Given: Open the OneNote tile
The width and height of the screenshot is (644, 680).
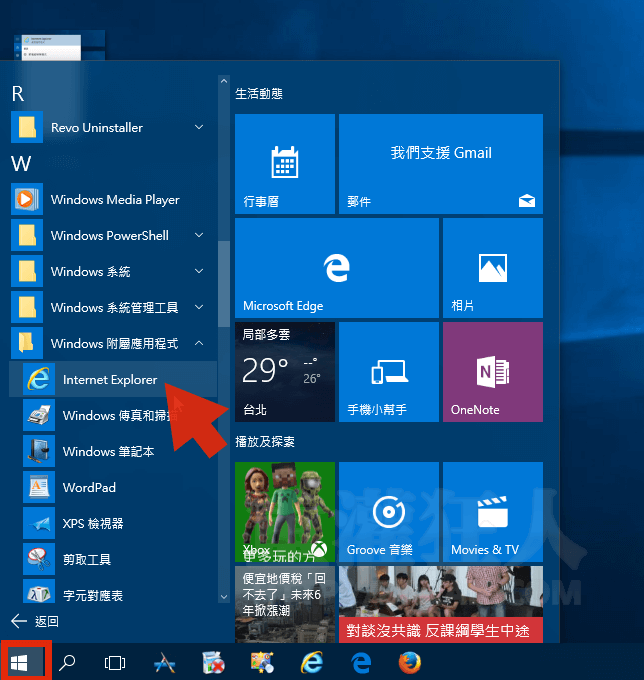Looking at the screenshot, I should (492, 372).
